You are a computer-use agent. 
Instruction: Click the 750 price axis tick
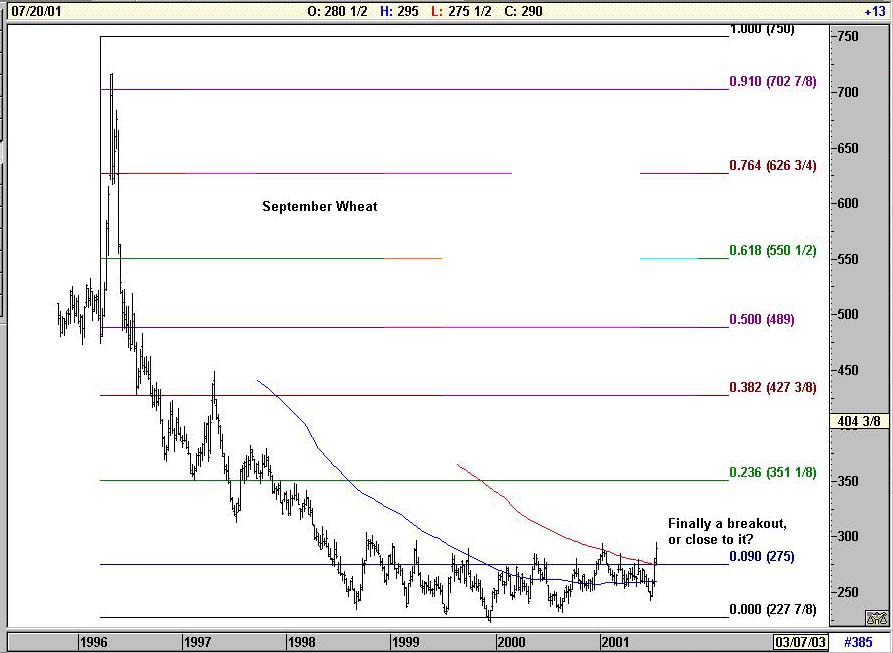pos(847,36)
